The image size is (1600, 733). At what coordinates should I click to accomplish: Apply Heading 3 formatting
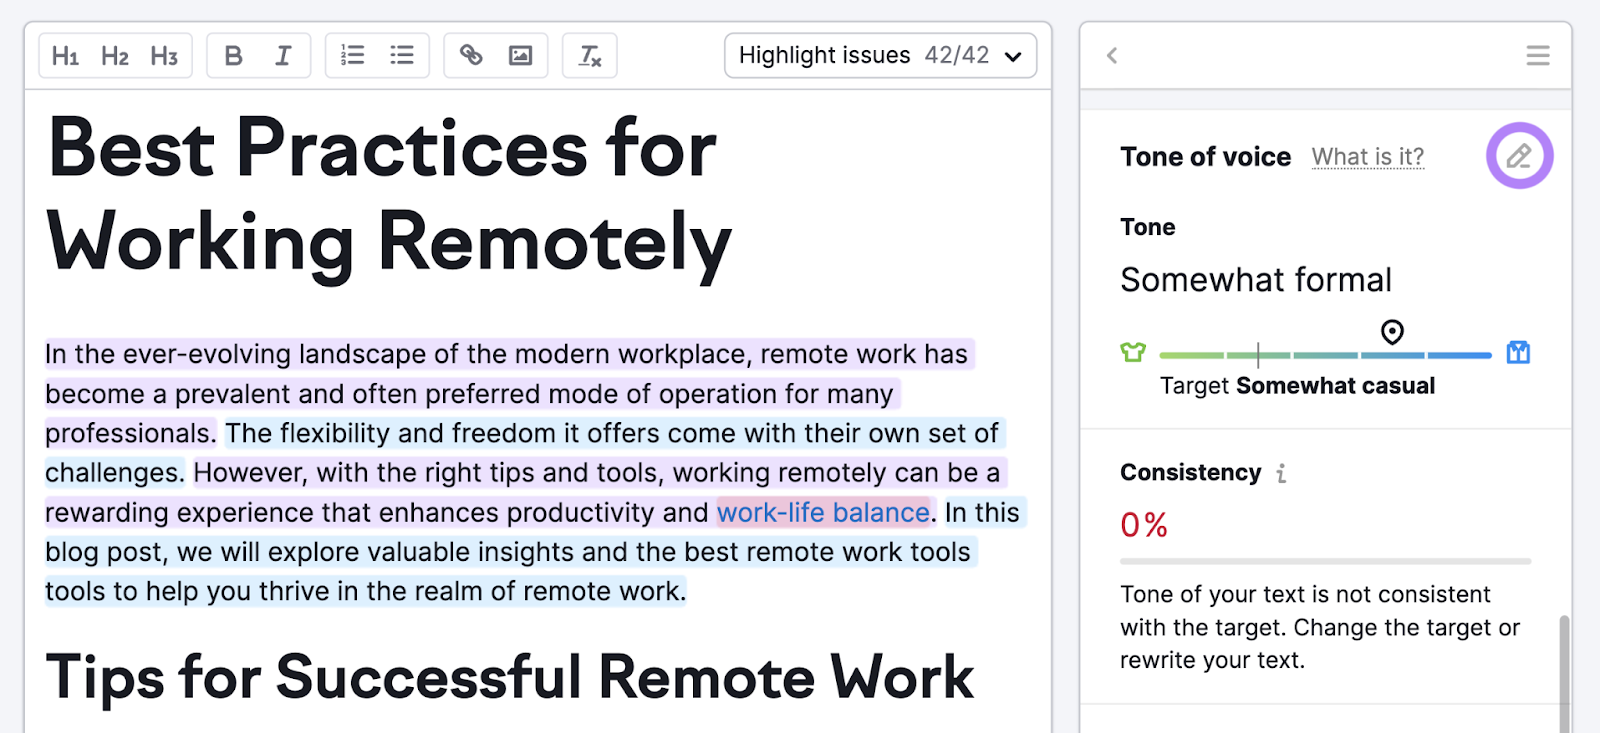tap(164, 56)
